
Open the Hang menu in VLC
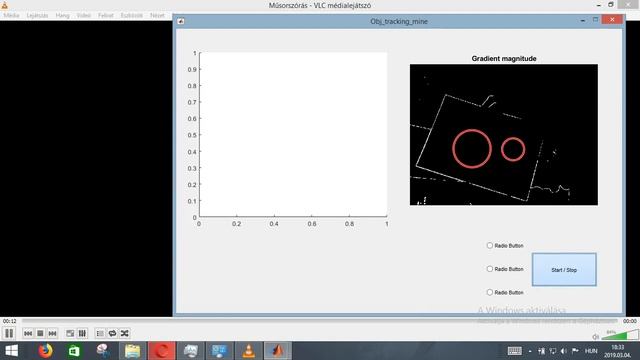(x=62, y=16)
